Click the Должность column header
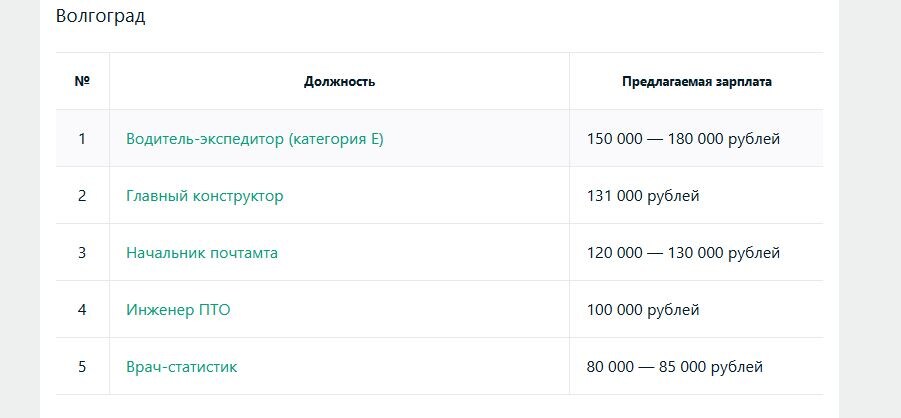Image resolution: width=901 pixels, height=418 pixels. (x=339, y=82)
